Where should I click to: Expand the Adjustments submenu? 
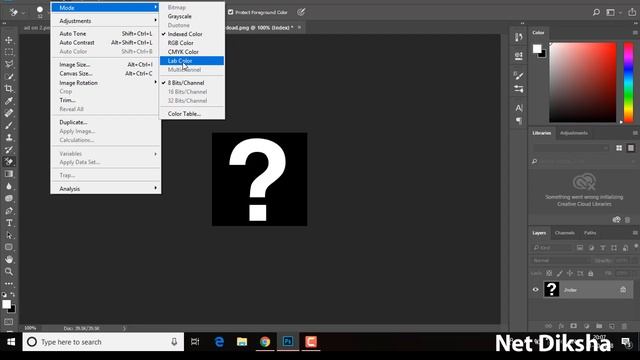pyautogui.click(x=106, y=21)
